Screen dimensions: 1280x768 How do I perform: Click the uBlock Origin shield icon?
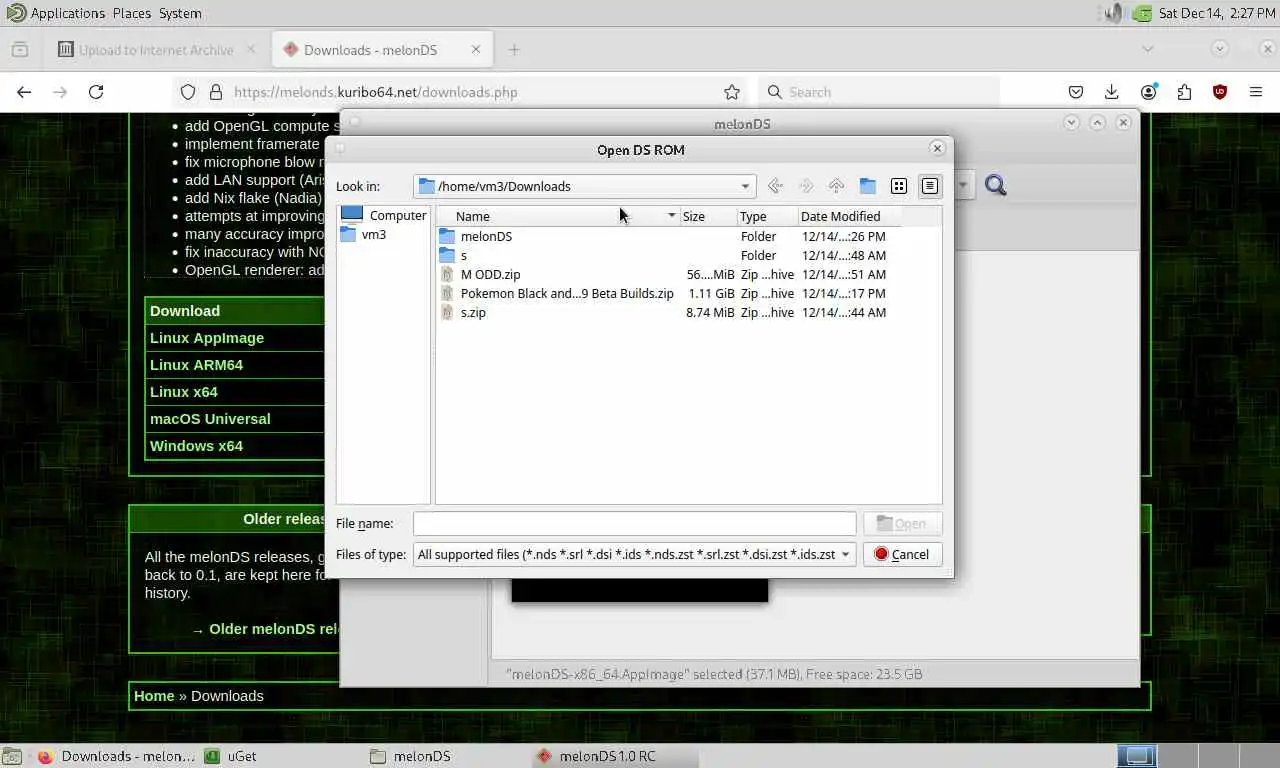click(1220, 92)
